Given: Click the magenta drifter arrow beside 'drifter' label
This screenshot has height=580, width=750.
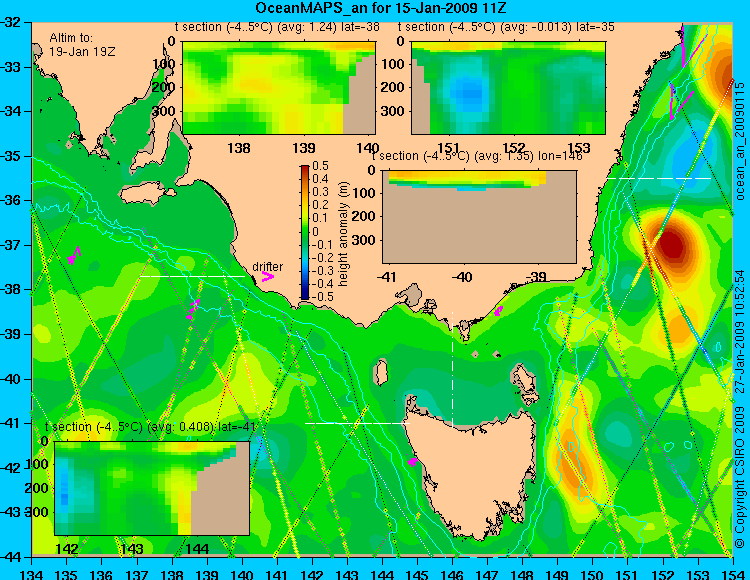Looking at the screenshot, I should pos(268,277).
